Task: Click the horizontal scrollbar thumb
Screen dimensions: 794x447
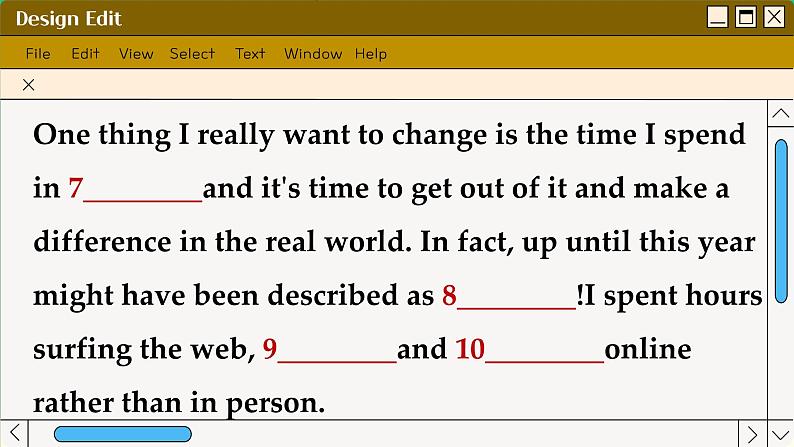Action: (122, 434)
